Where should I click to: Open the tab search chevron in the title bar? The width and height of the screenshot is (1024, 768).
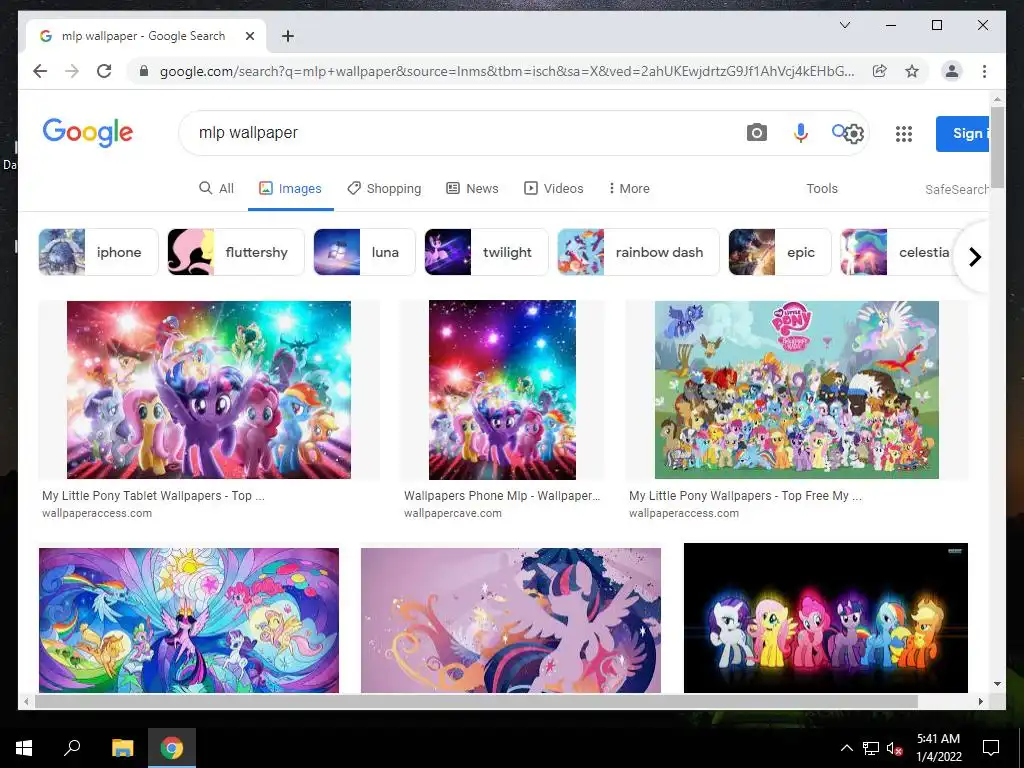(x=845, y=25)
